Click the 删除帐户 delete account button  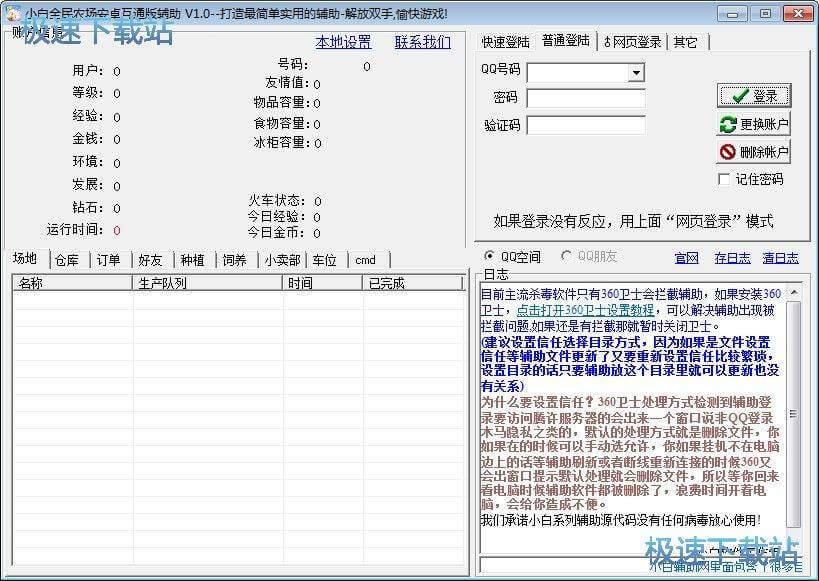pyautogui.click(x=753, y=152)
